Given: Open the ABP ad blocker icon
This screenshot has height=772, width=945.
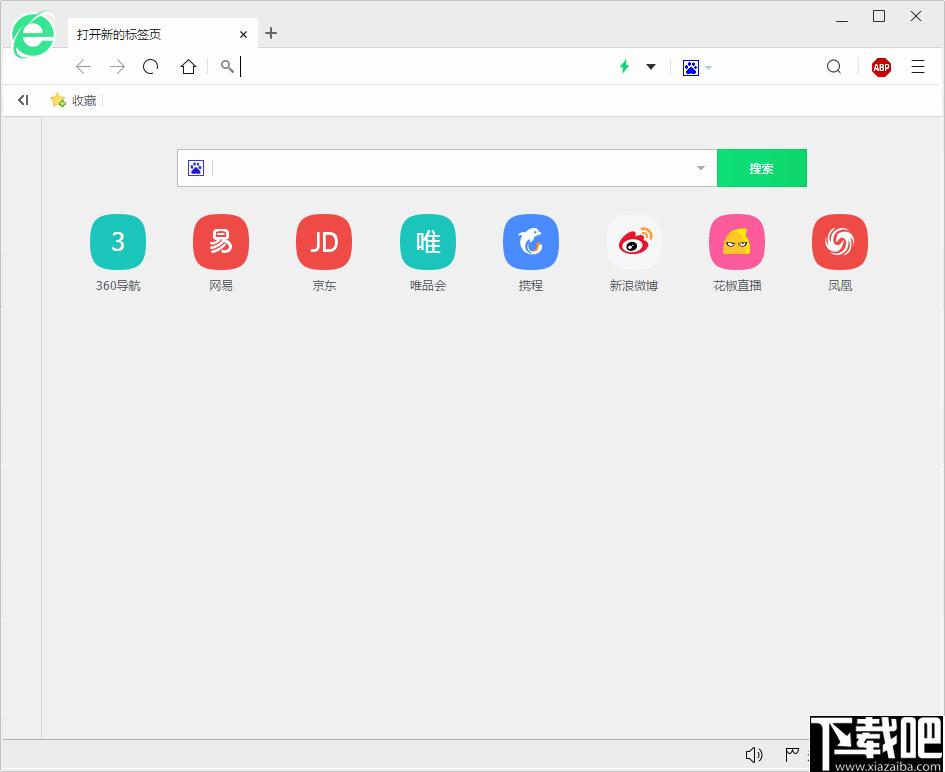Looking at the screenshot, I should click(x=881, y=67).
